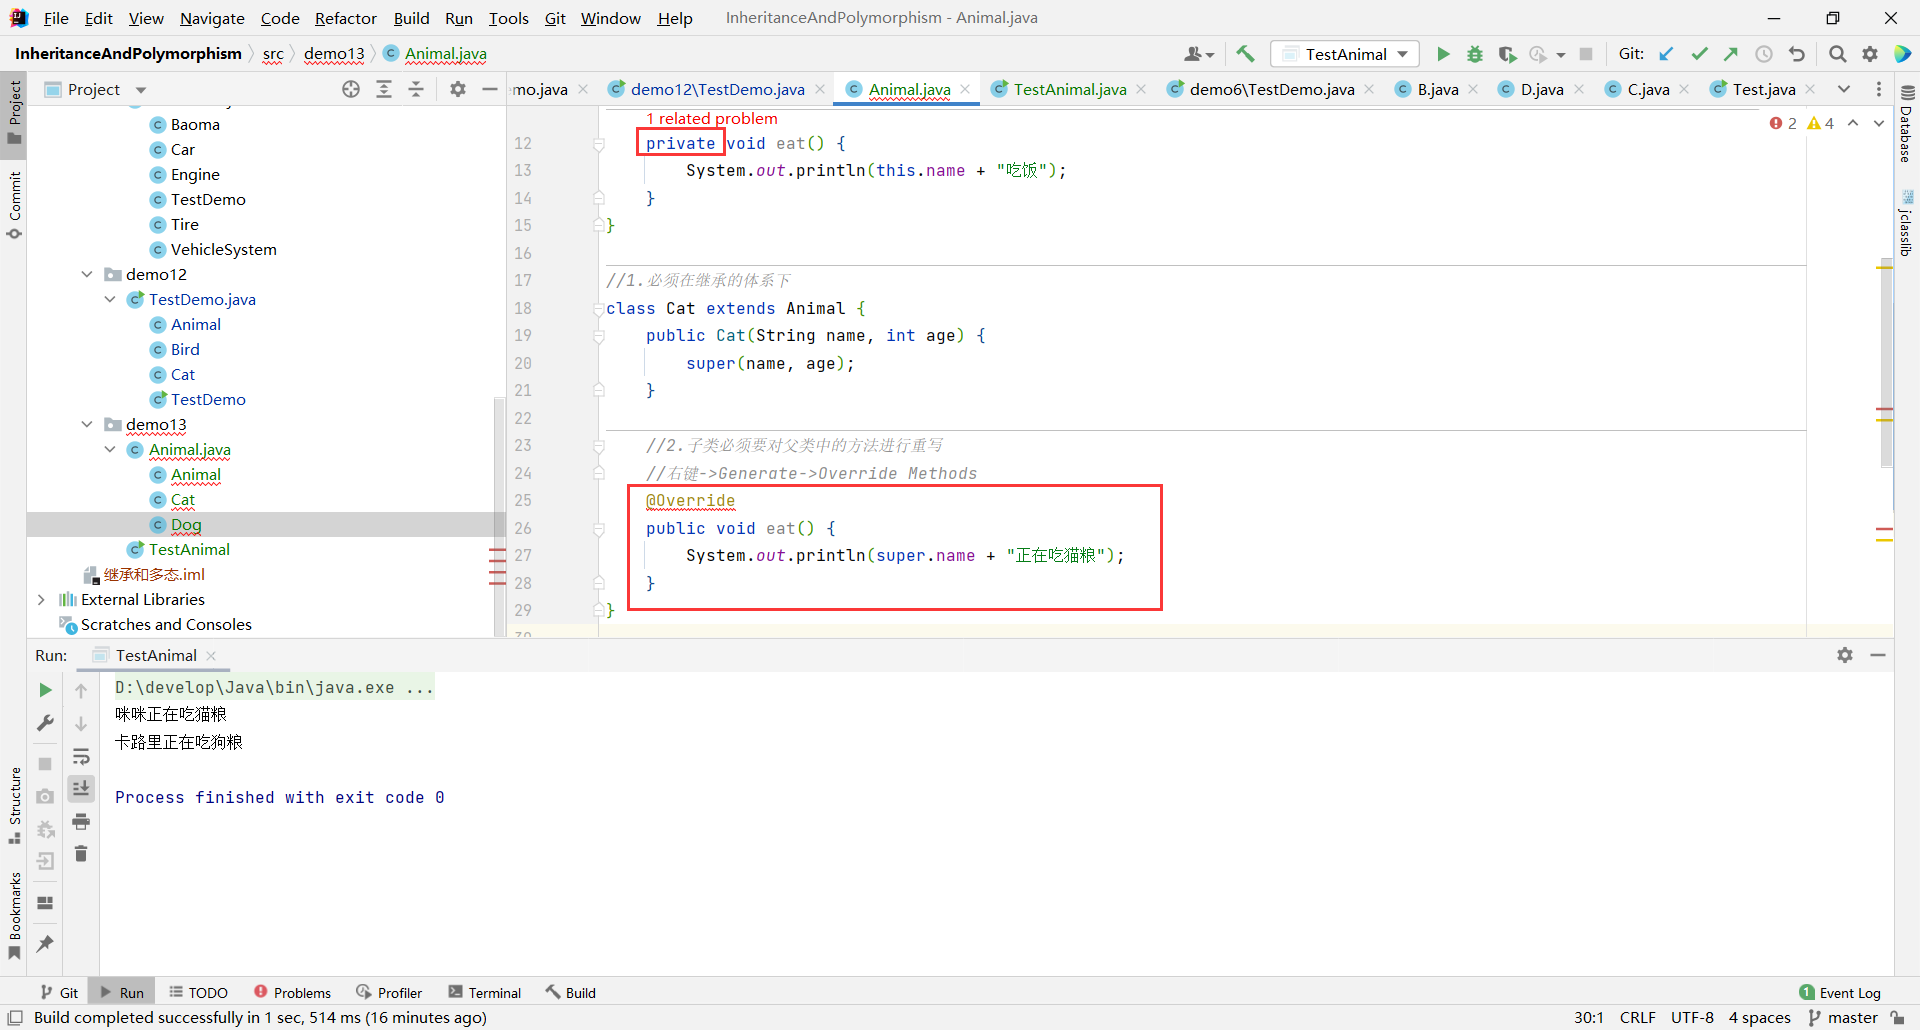Show Git history clock icon
This screenshot has height=1030, width=1920.
point(1764,54)
